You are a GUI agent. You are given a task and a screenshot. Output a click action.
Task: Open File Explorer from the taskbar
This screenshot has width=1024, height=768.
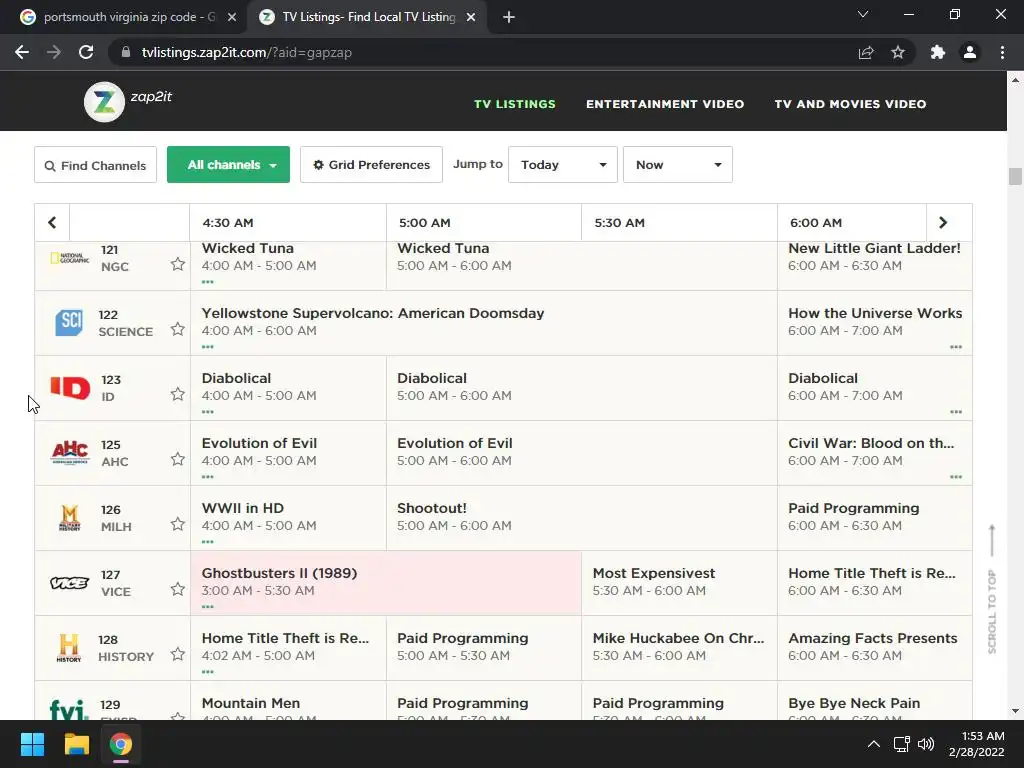[76, 744]
